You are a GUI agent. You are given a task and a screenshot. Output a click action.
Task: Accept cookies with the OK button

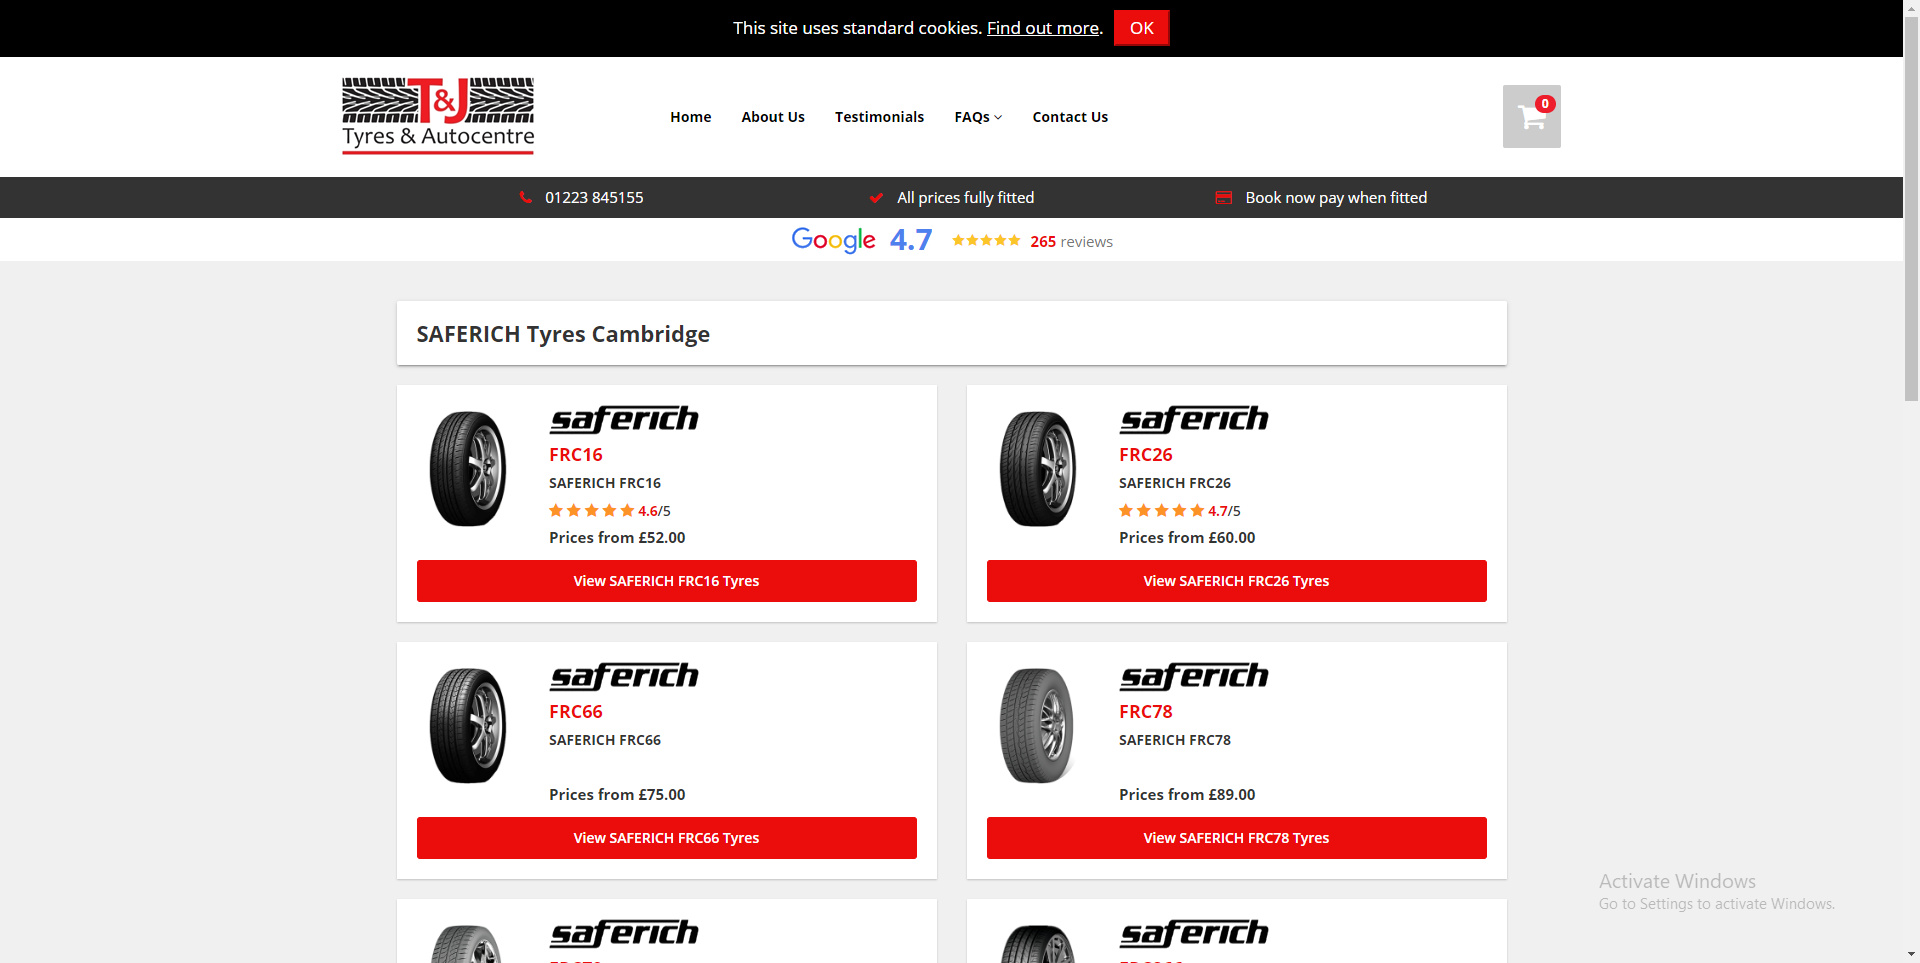click(1142, 28)
